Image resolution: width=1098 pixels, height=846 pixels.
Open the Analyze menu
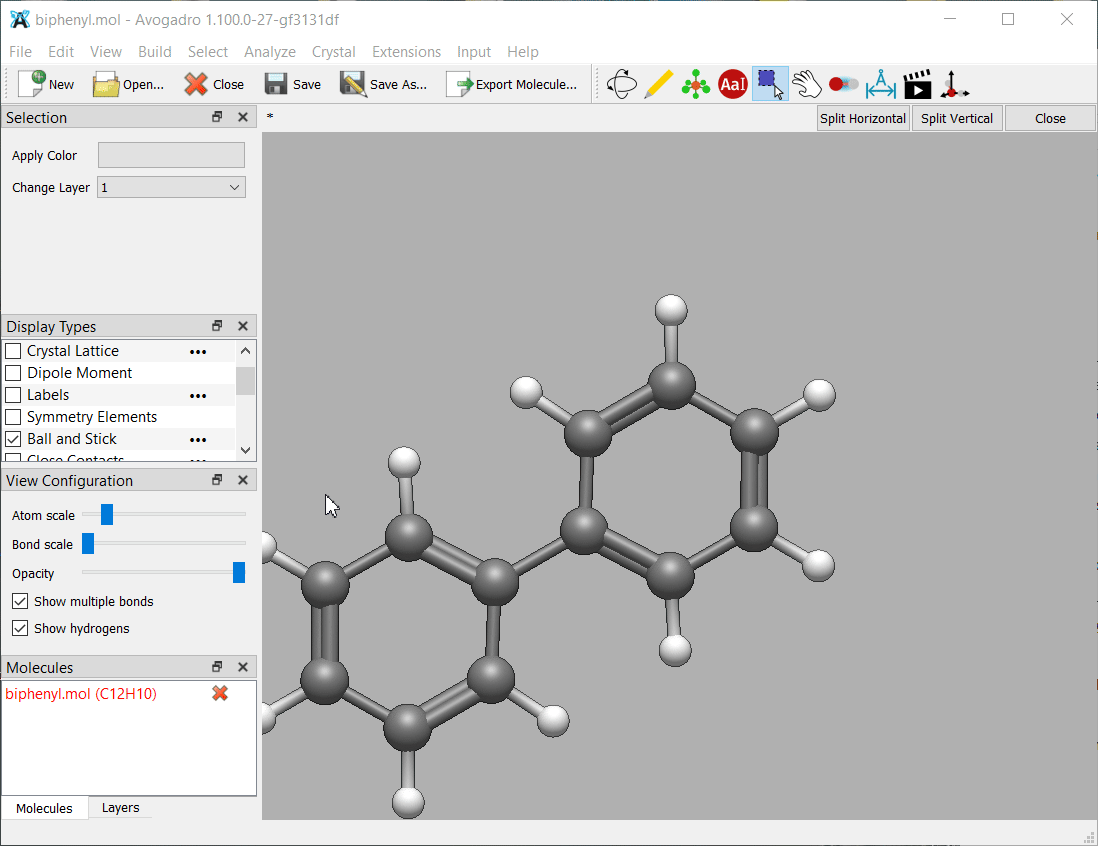(270, 52)
